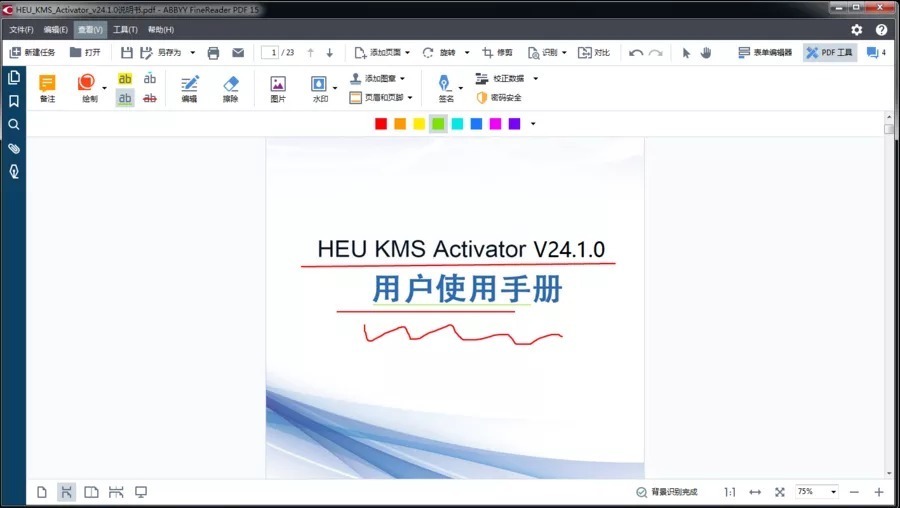The height and width of the screenshot is (508, 900).
Task: Click the 新建任务 new task button
Action: [x=32, y=53]
